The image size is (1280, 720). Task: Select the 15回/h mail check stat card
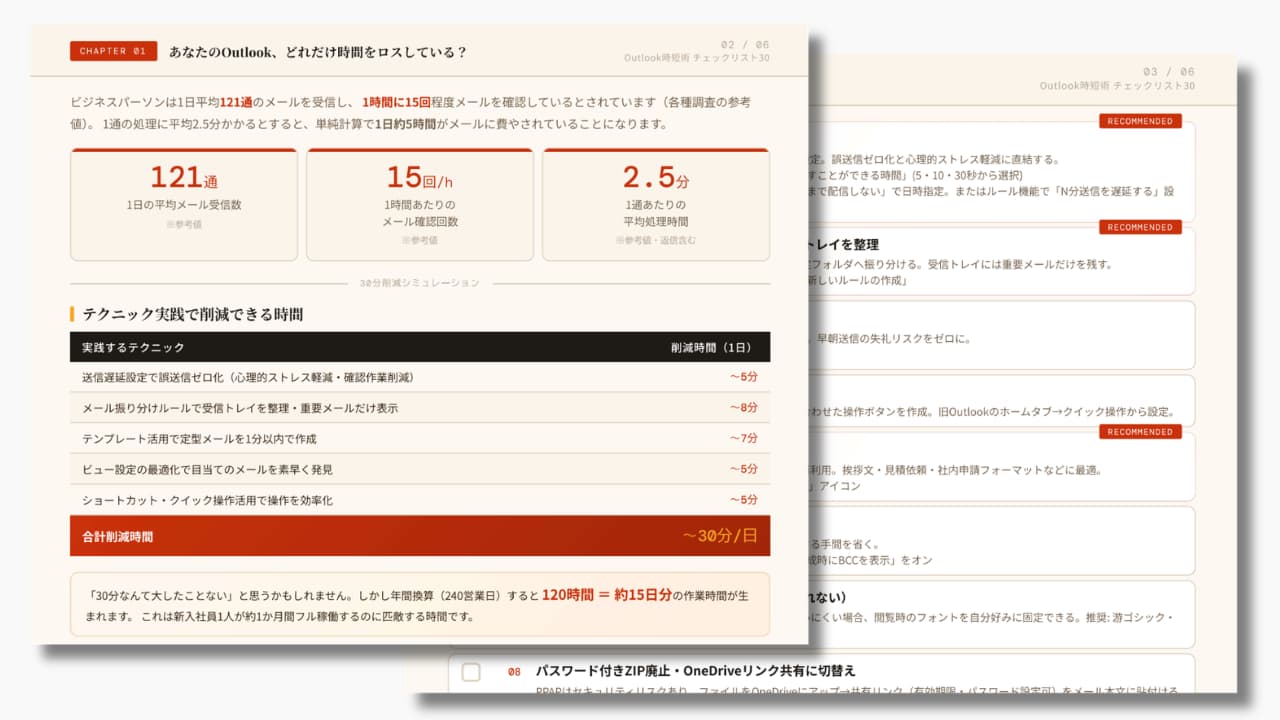[x=420, y=204]
